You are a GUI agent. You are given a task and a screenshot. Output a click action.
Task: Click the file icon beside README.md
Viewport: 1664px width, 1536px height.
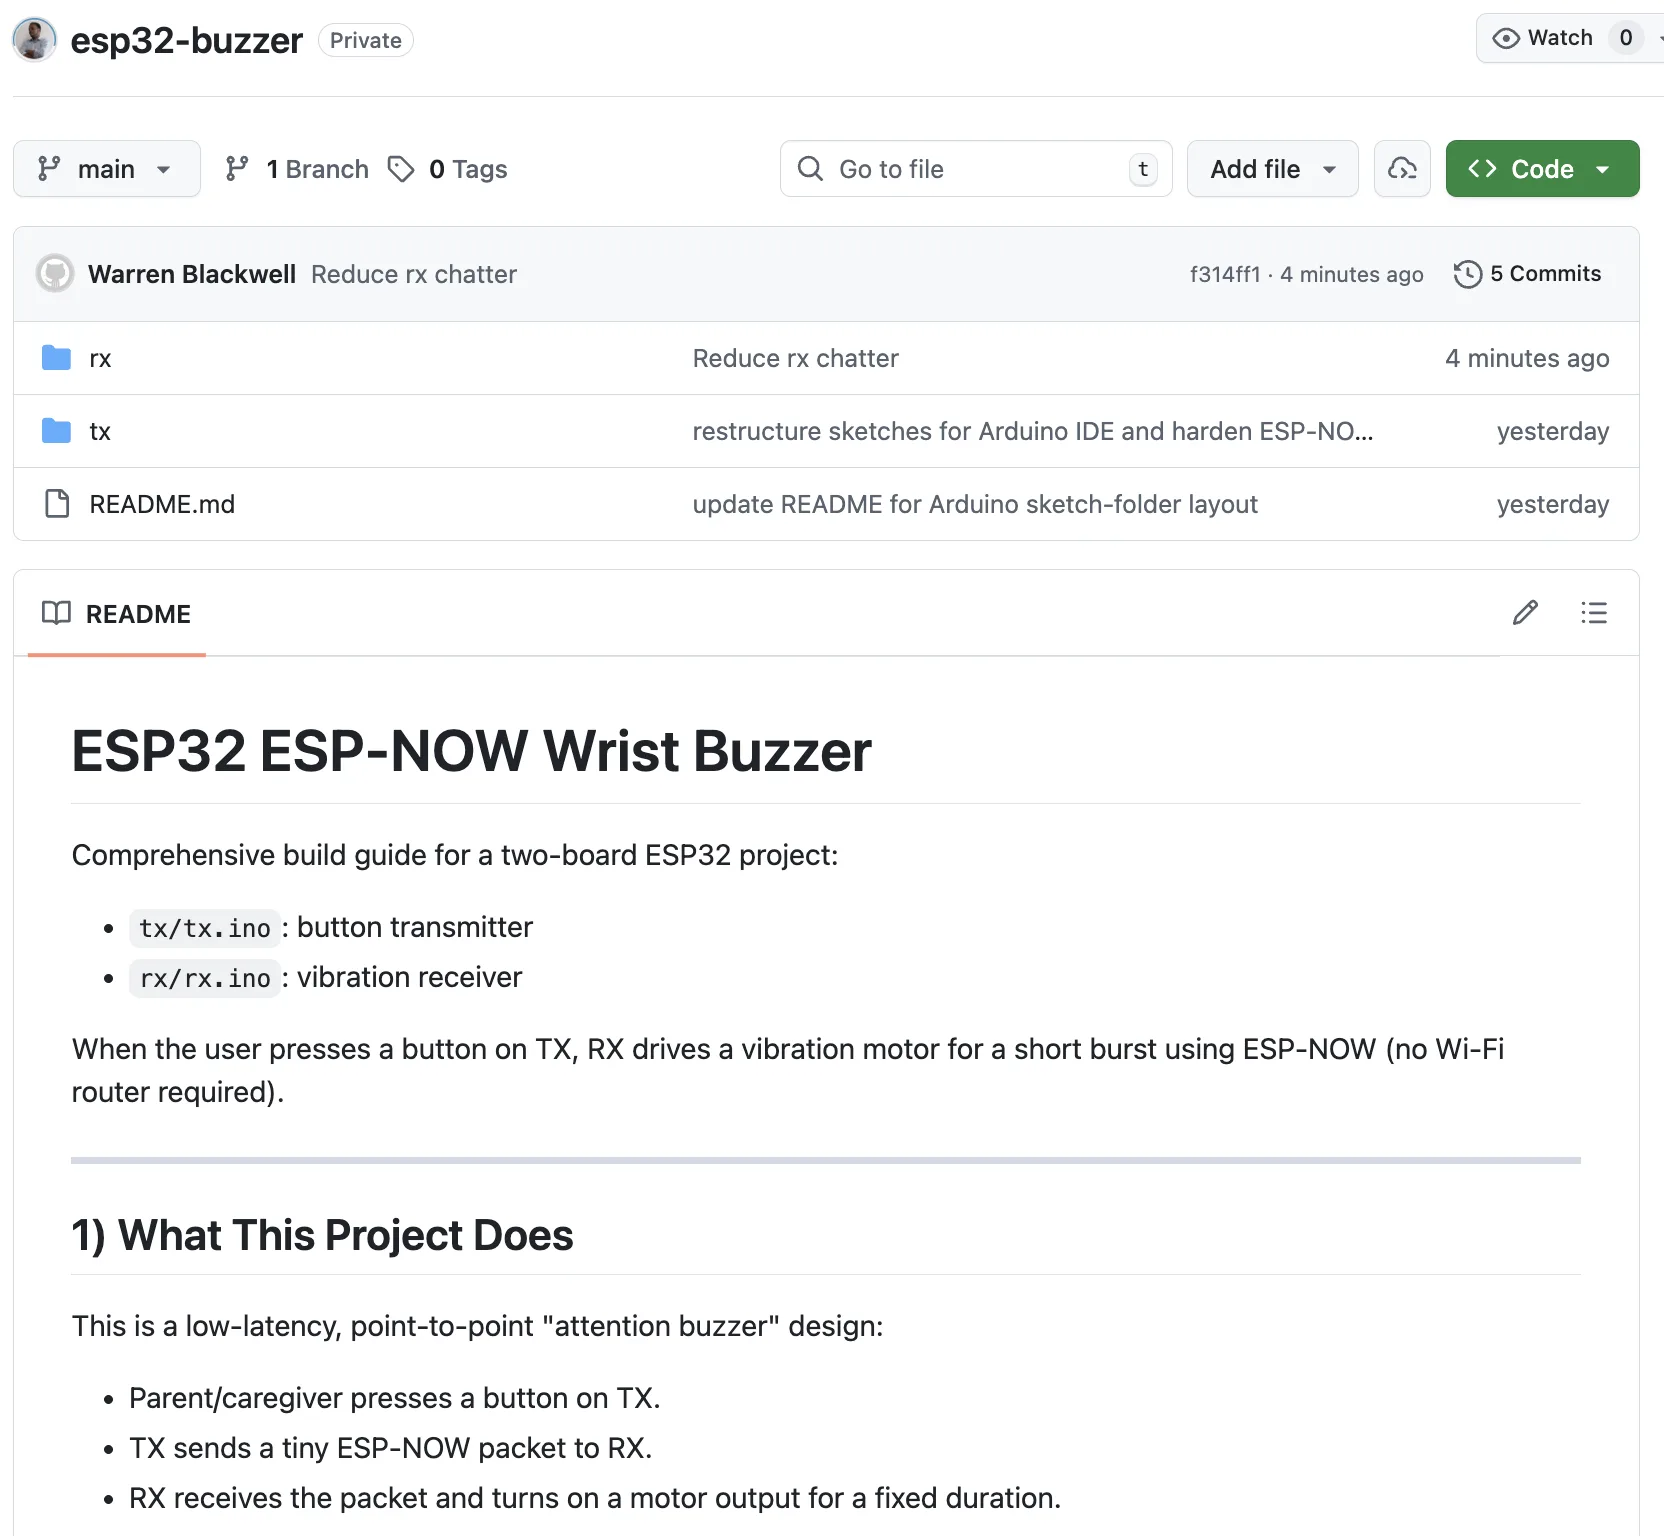(x=55, y=504)
